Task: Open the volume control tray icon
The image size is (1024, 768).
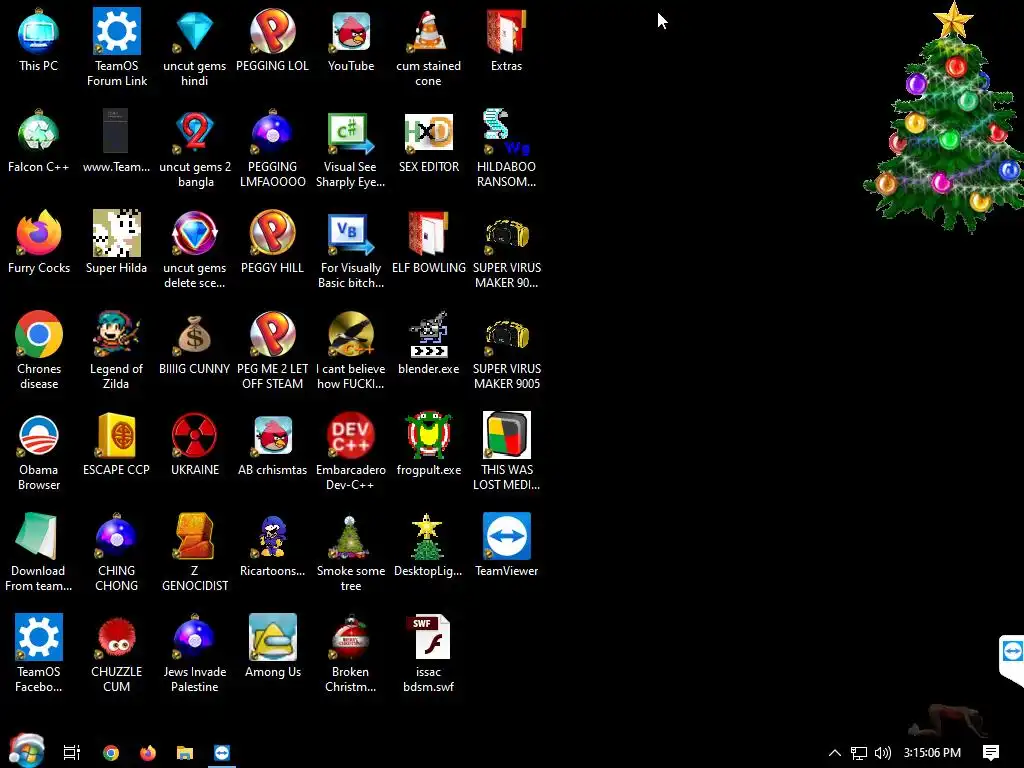Action: 882,753
